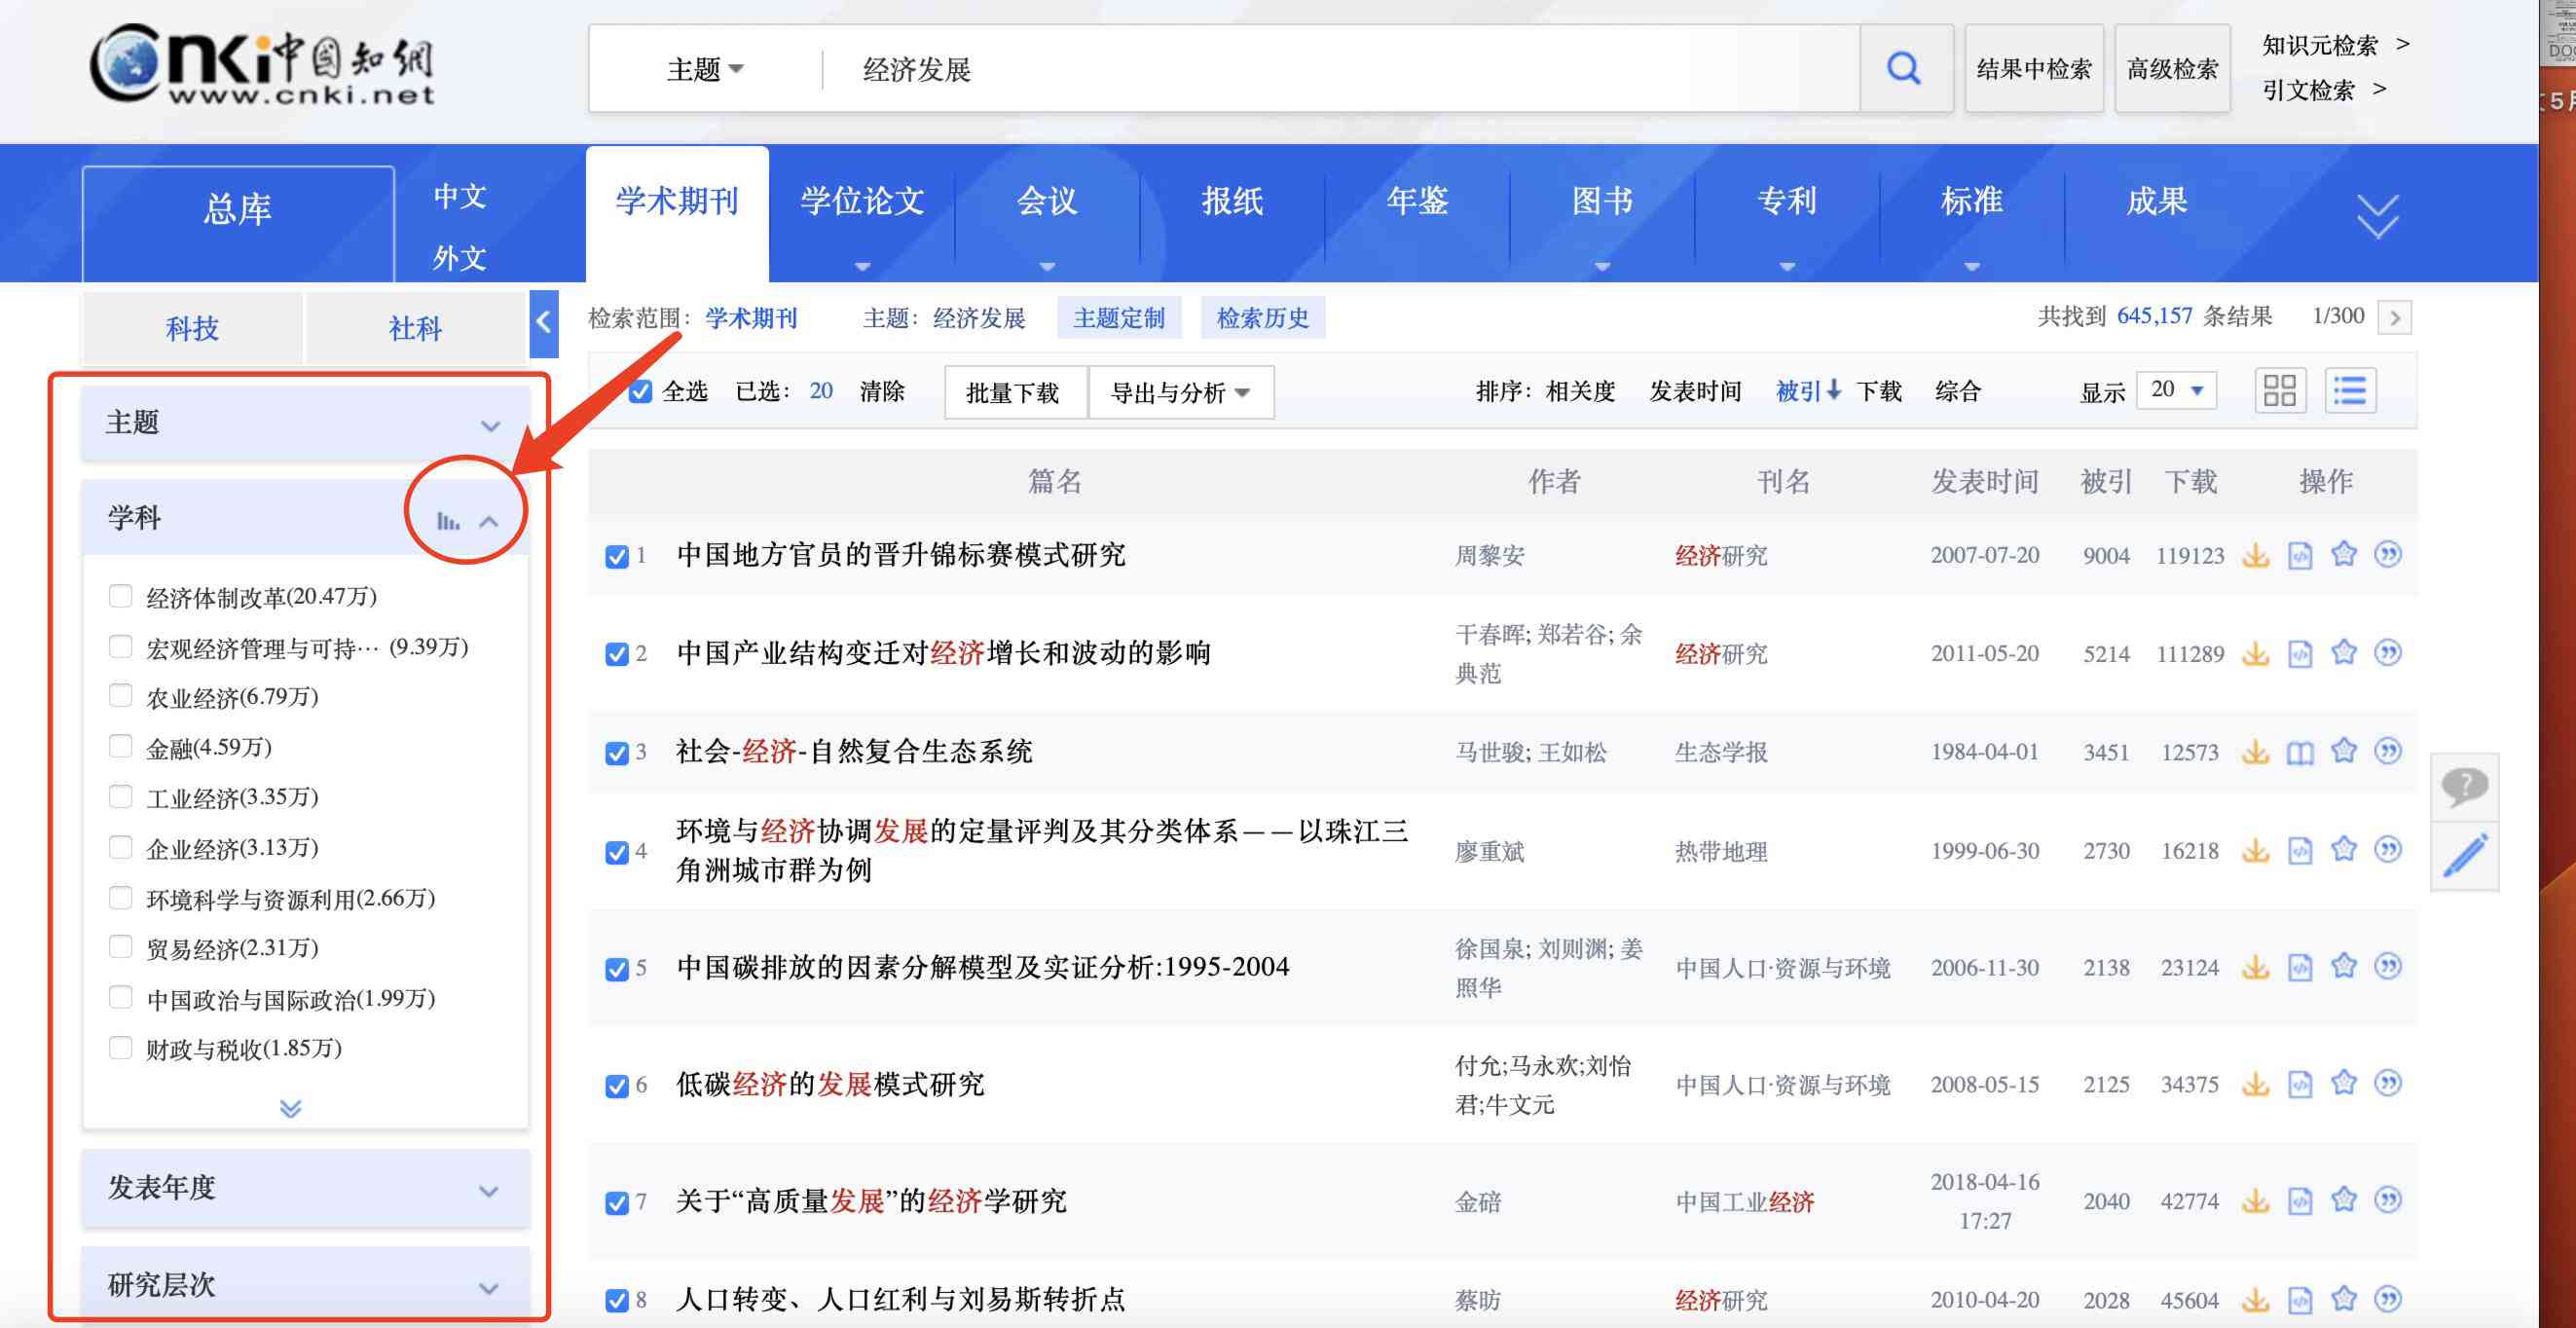Uncheck result 3 社会-经济-自然复合生态系统

point(617,753)
